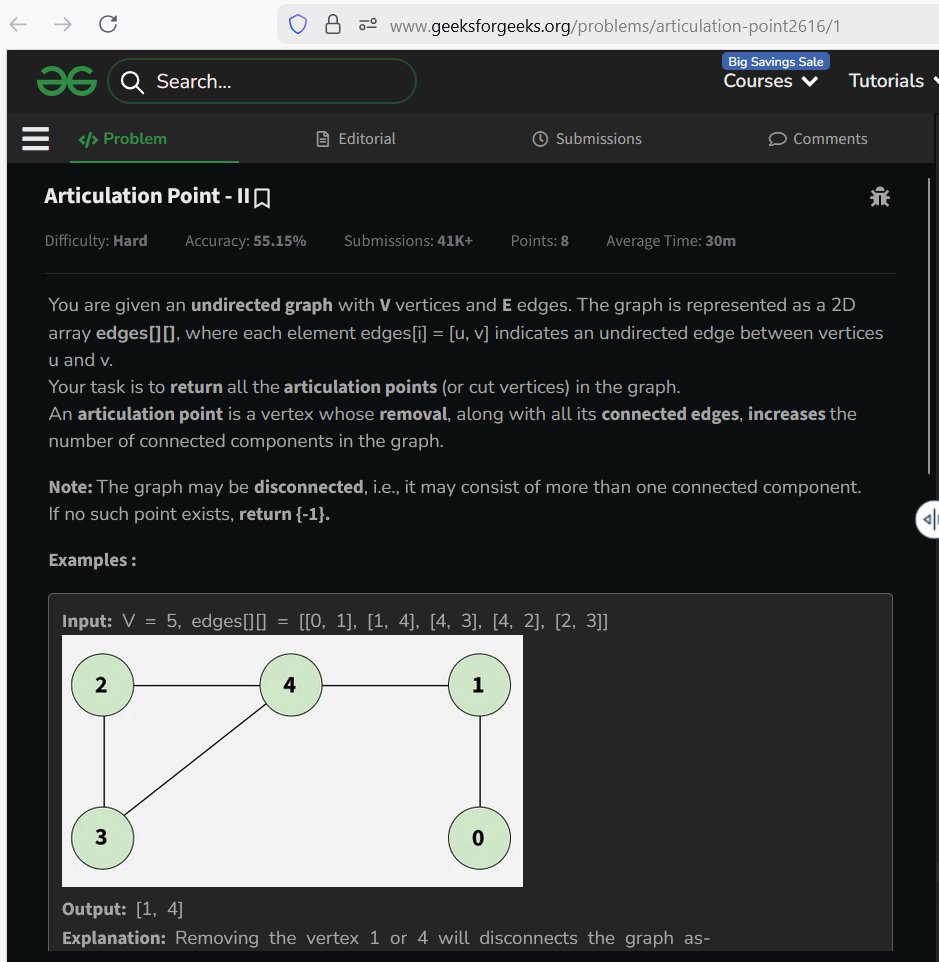This screenshot has width=939, height=962.
Task: Click the 'Average Time: 30m' text
Action: [671, 240]
